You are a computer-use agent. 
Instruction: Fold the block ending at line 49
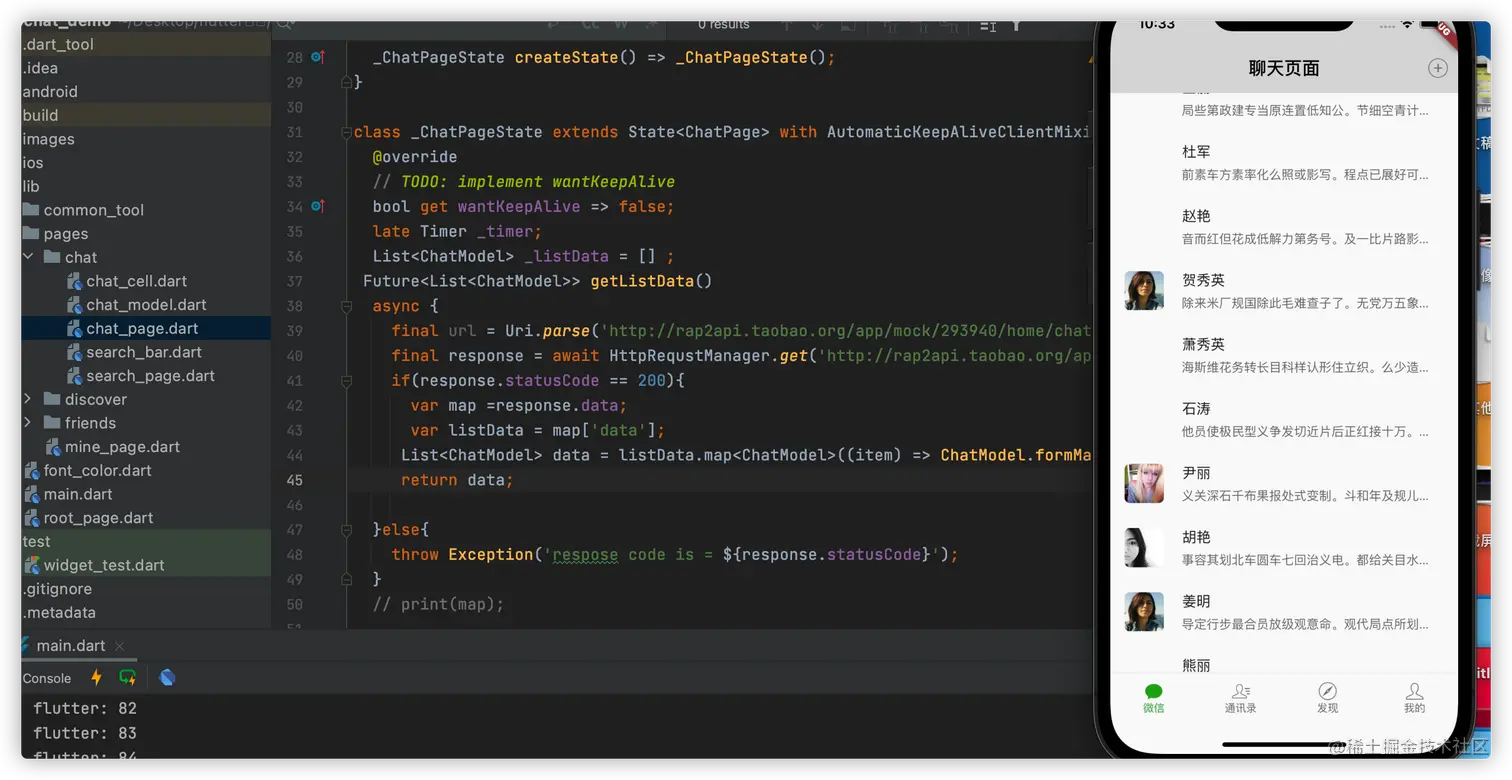point(346,579)
